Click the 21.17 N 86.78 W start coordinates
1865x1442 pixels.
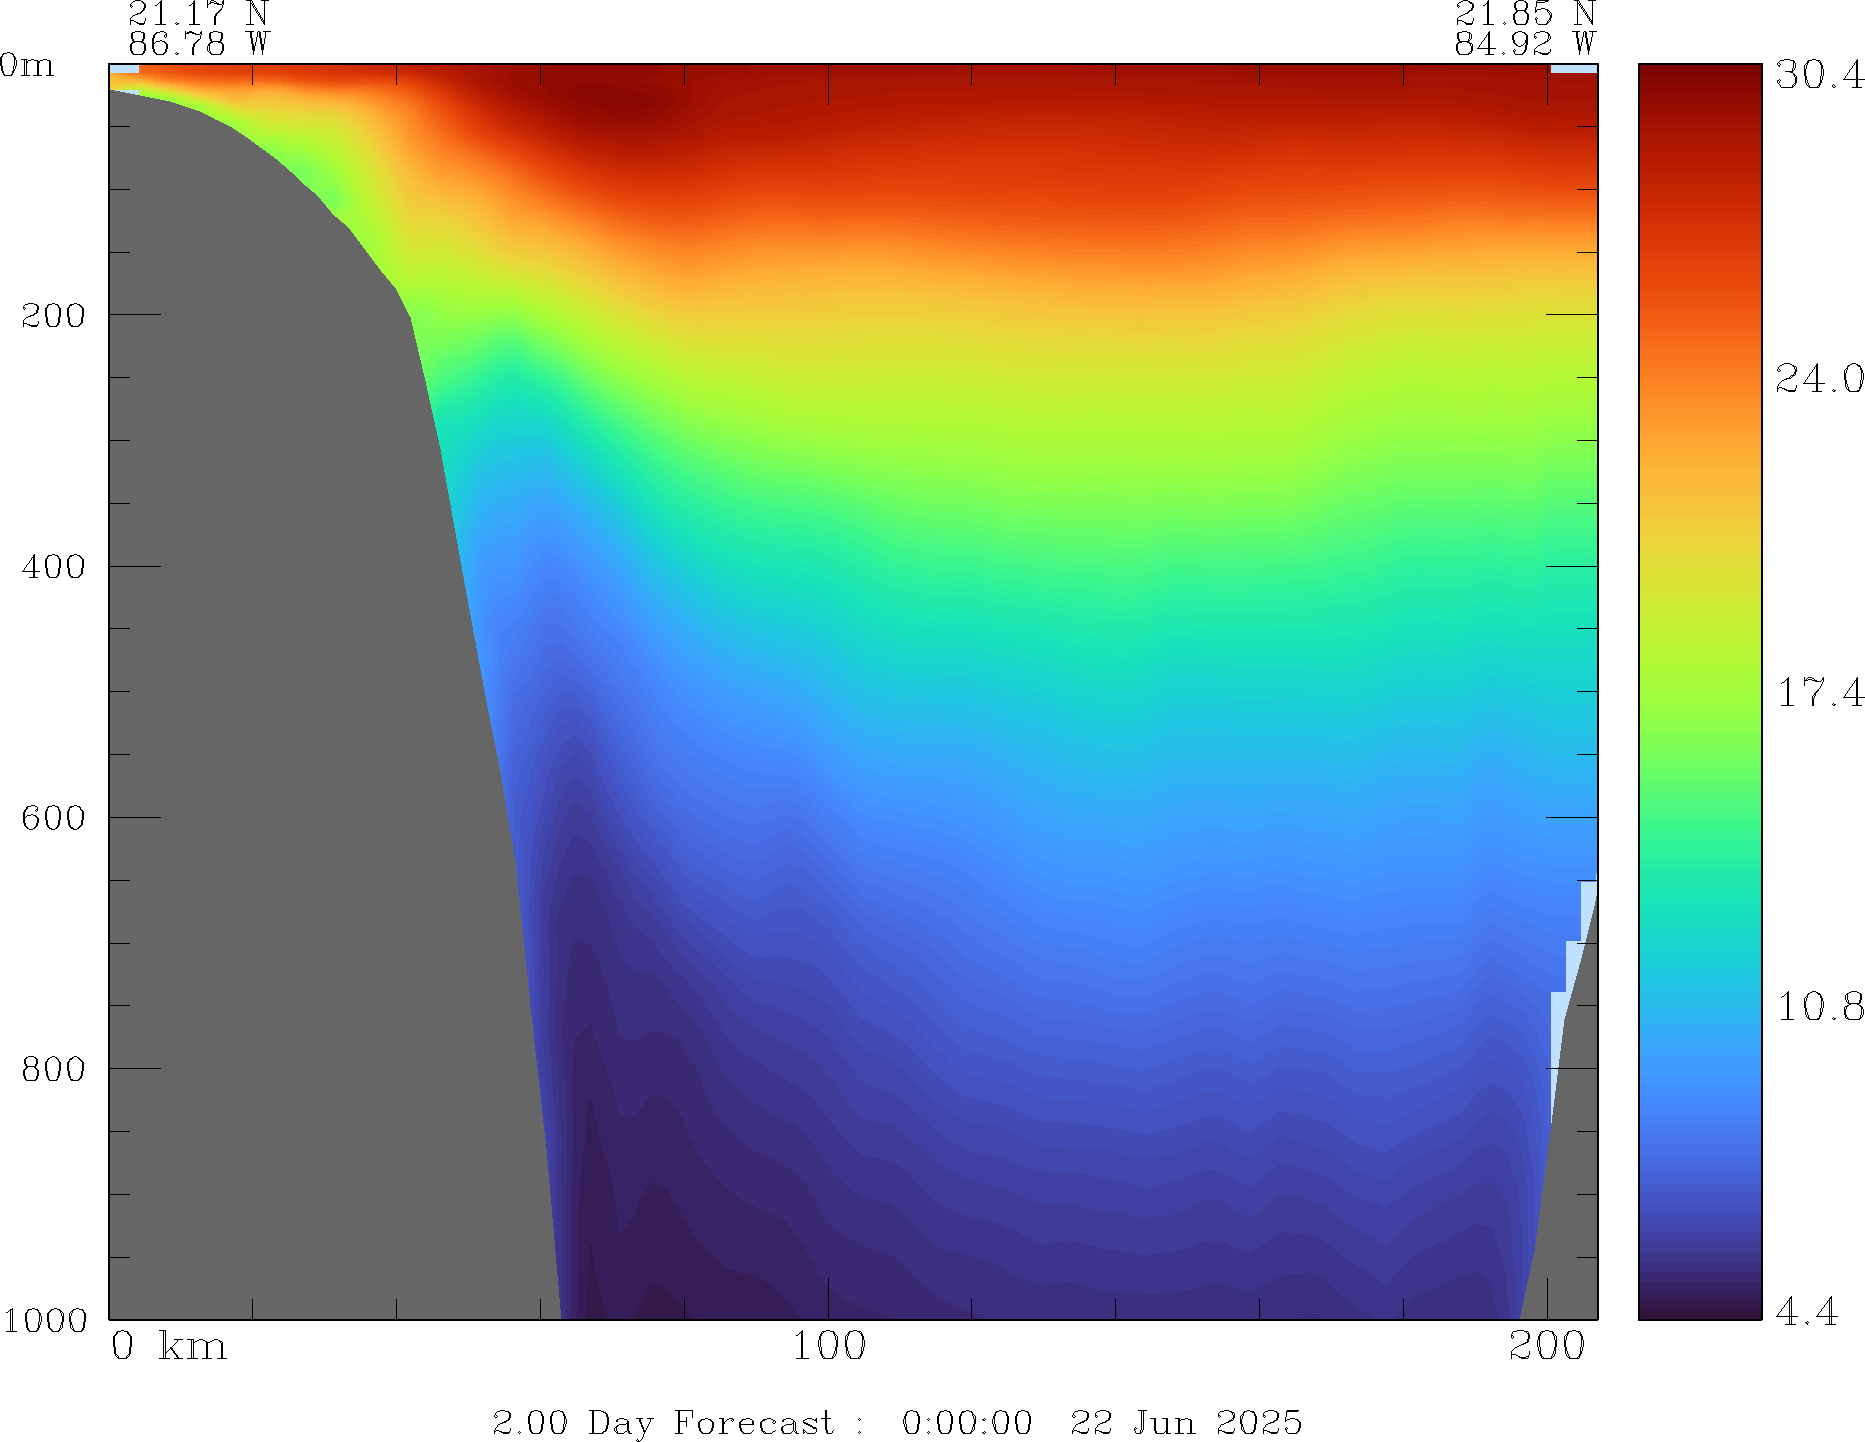(199, 29)
